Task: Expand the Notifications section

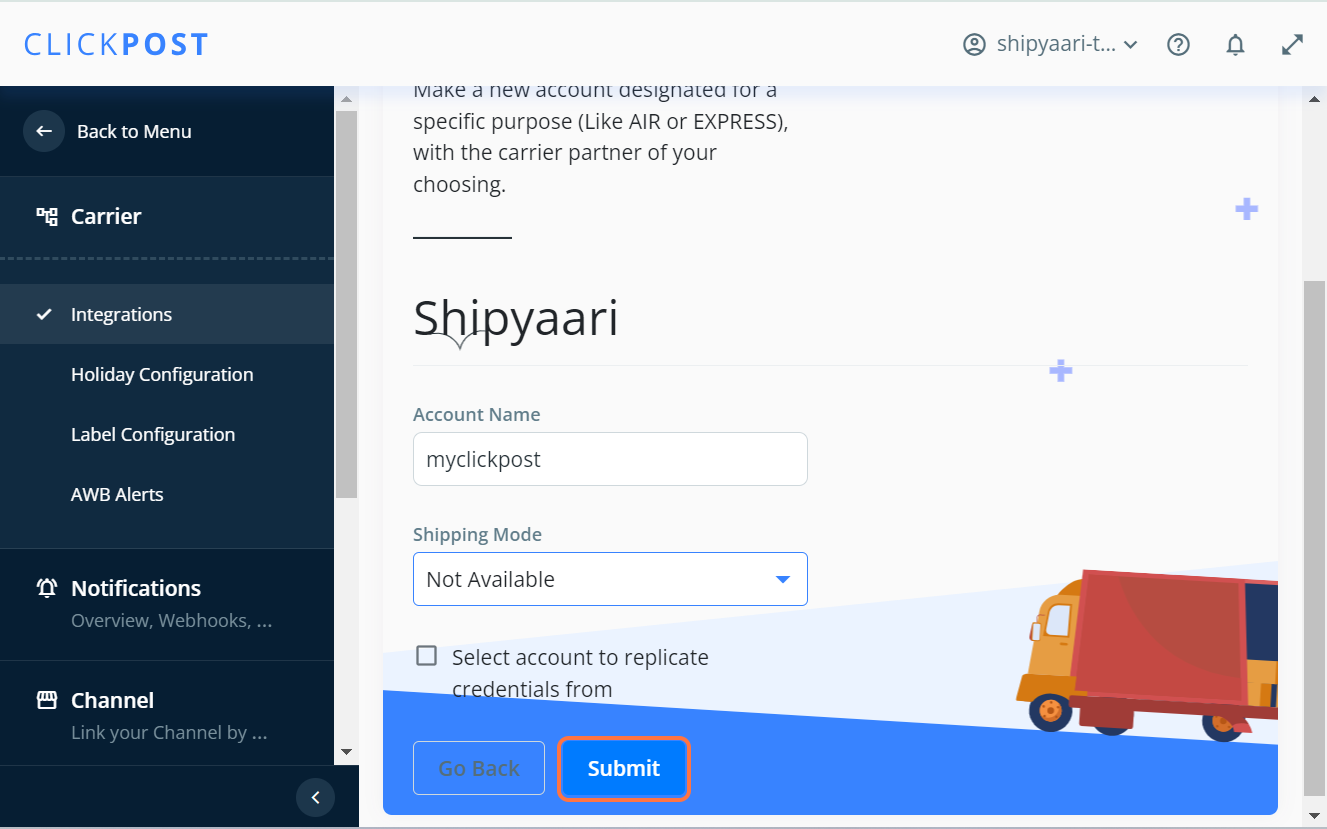Action: coord(136,588)
